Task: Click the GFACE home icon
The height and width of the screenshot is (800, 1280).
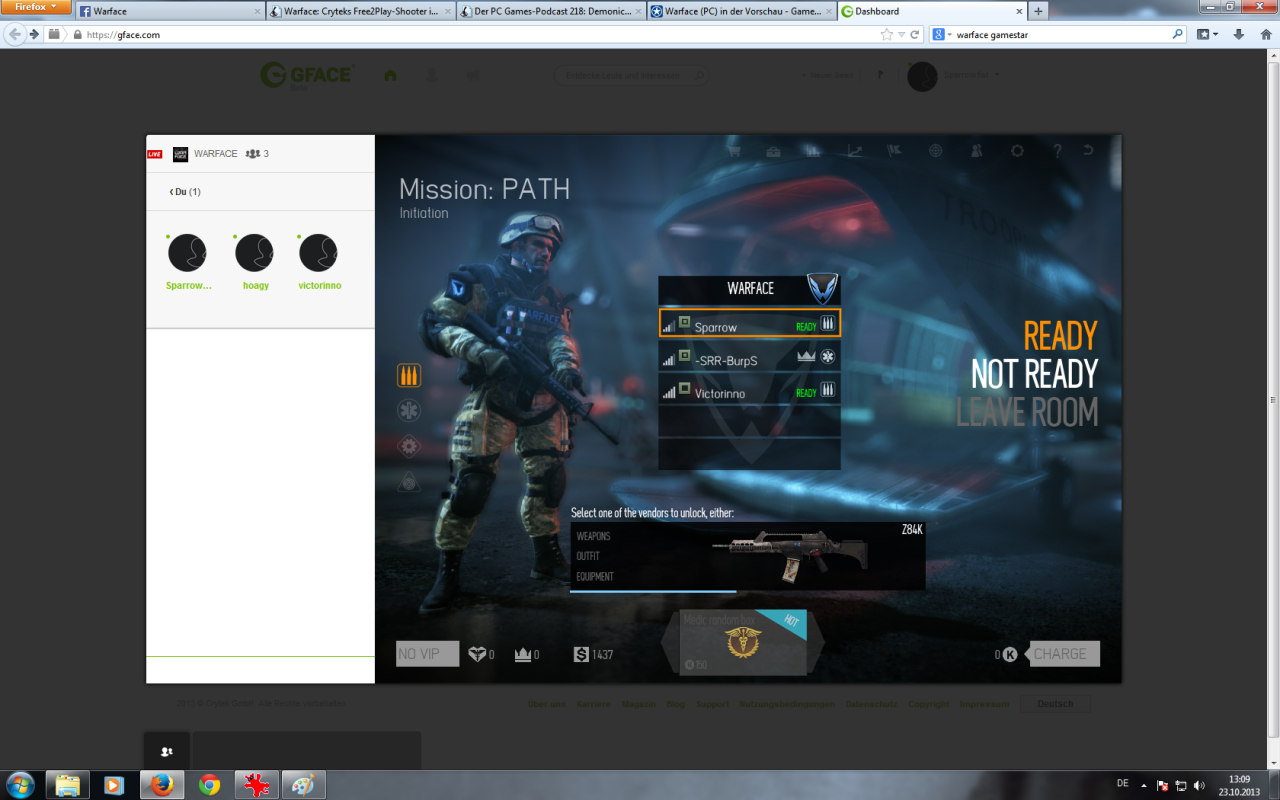Action: tap(390, 75)
